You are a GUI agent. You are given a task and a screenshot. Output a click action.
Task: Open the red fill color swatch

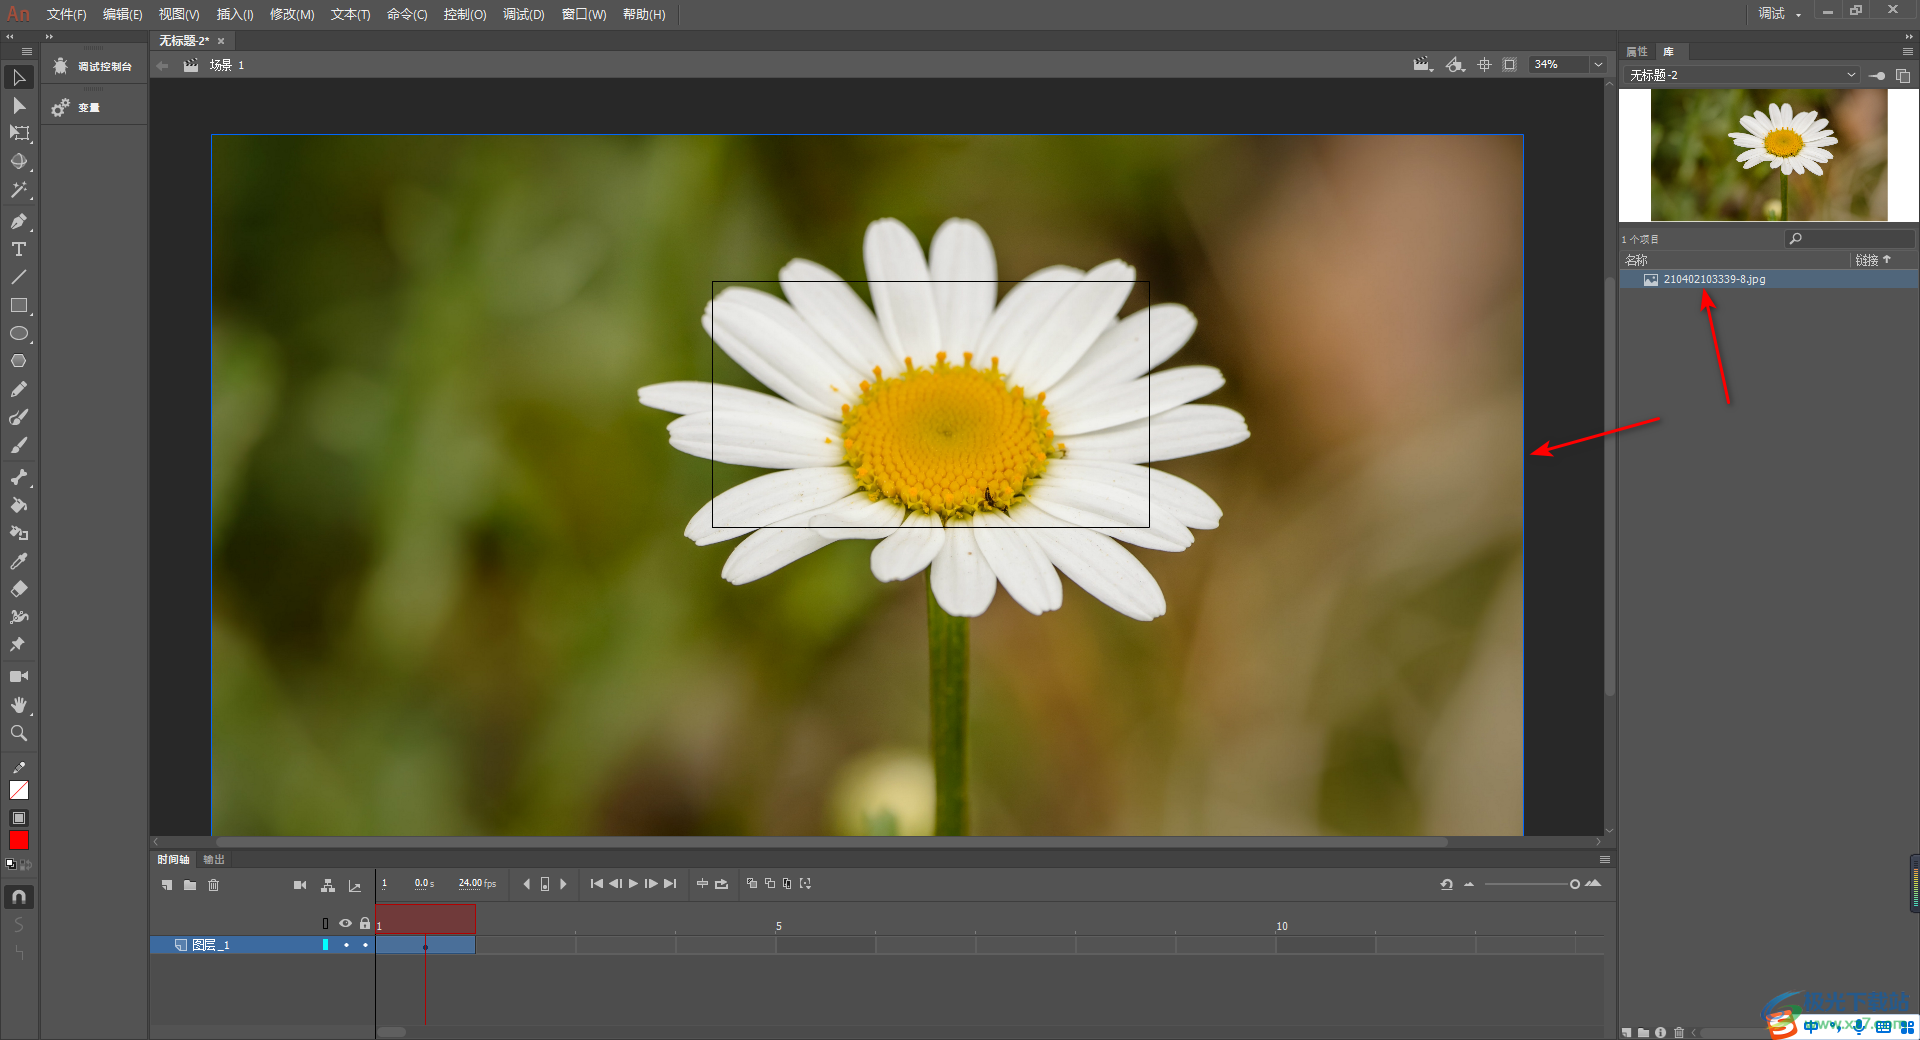[x=19, y=841]
